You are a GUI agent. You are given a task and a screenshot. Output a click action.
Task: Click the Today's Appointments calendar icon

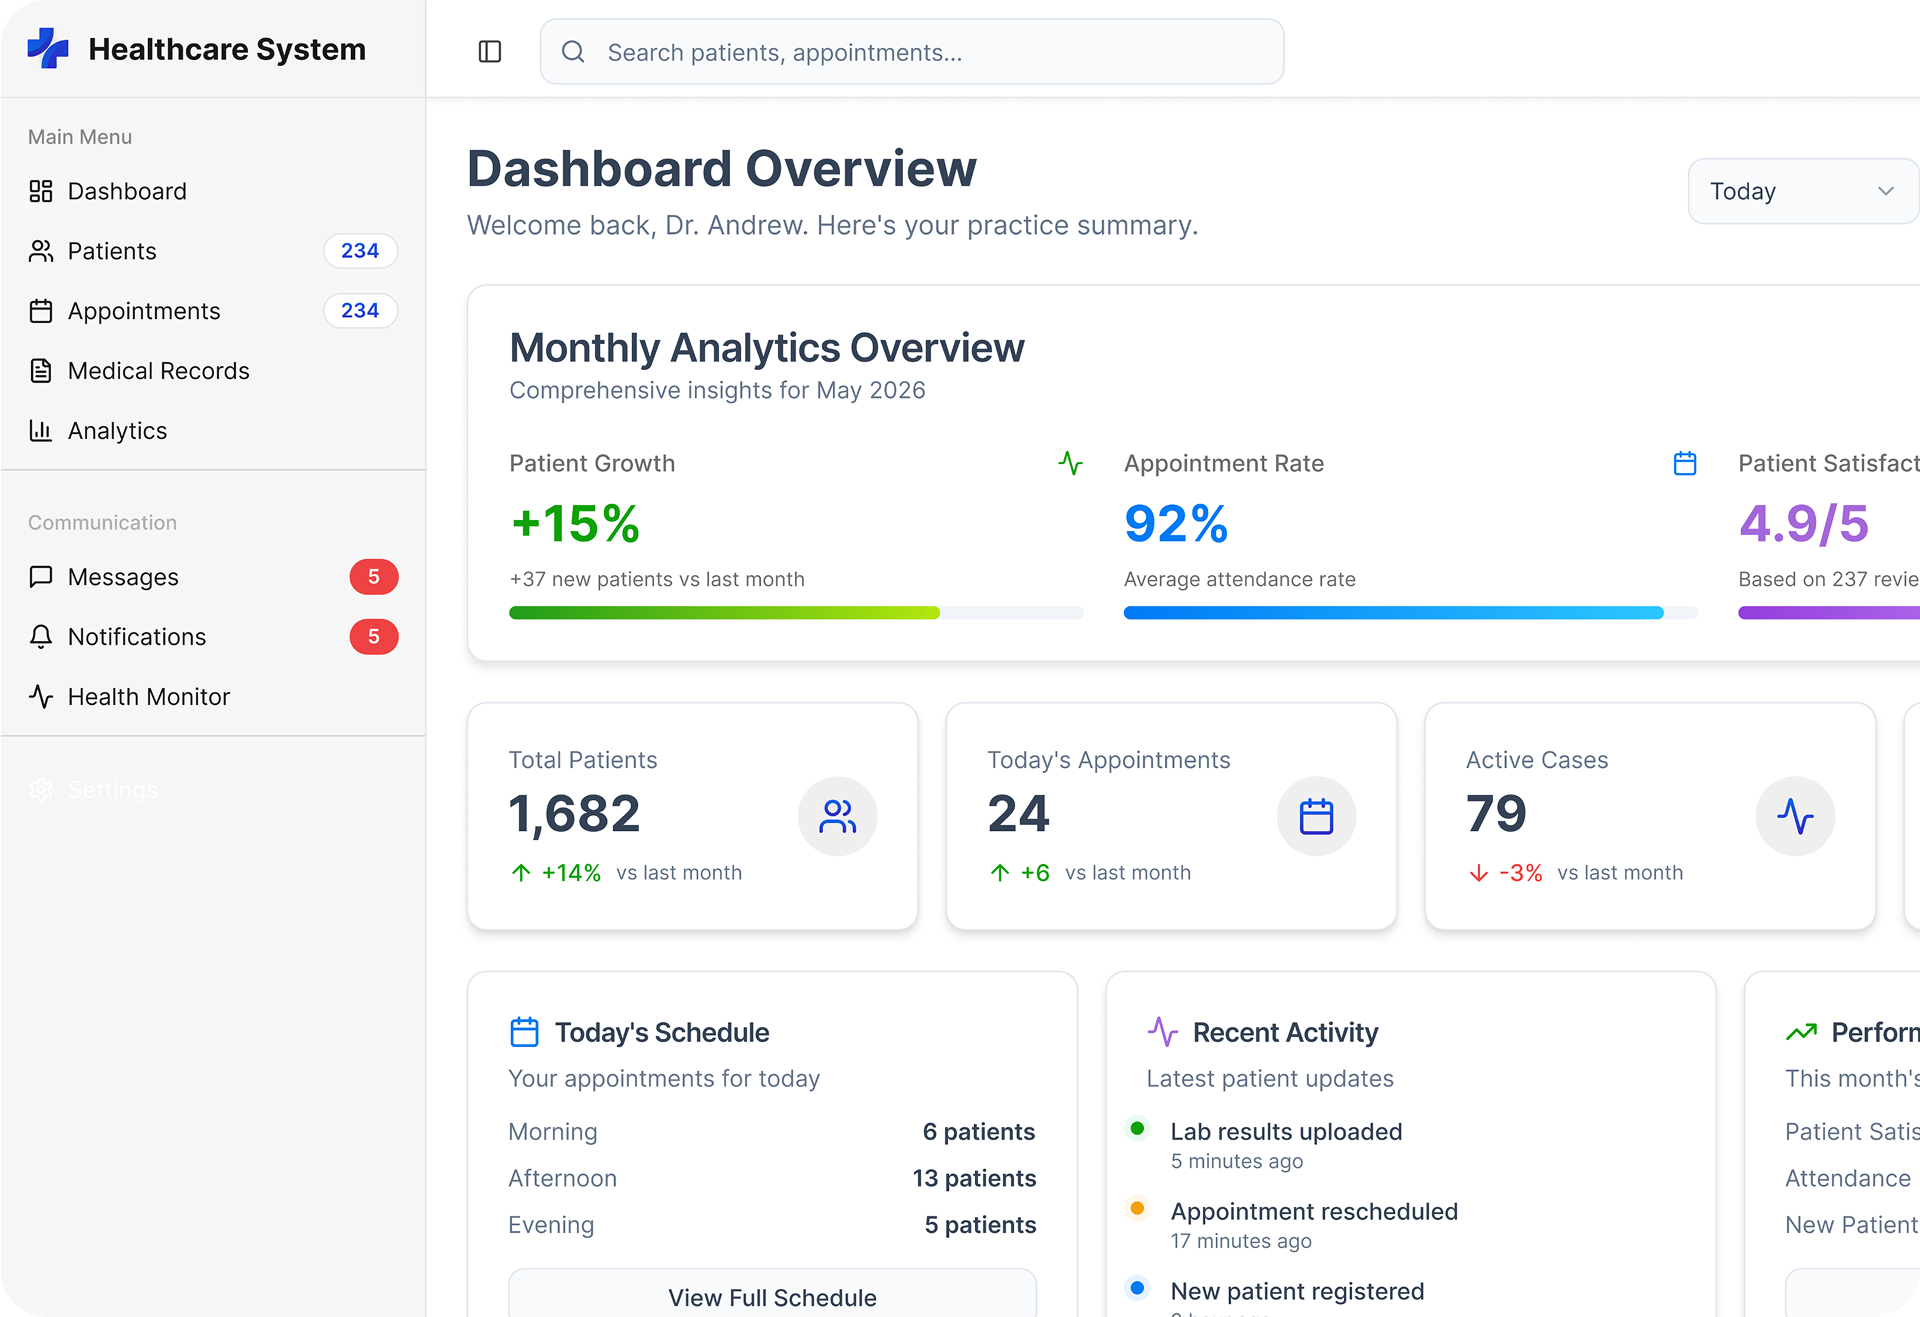coord(1316,816)
